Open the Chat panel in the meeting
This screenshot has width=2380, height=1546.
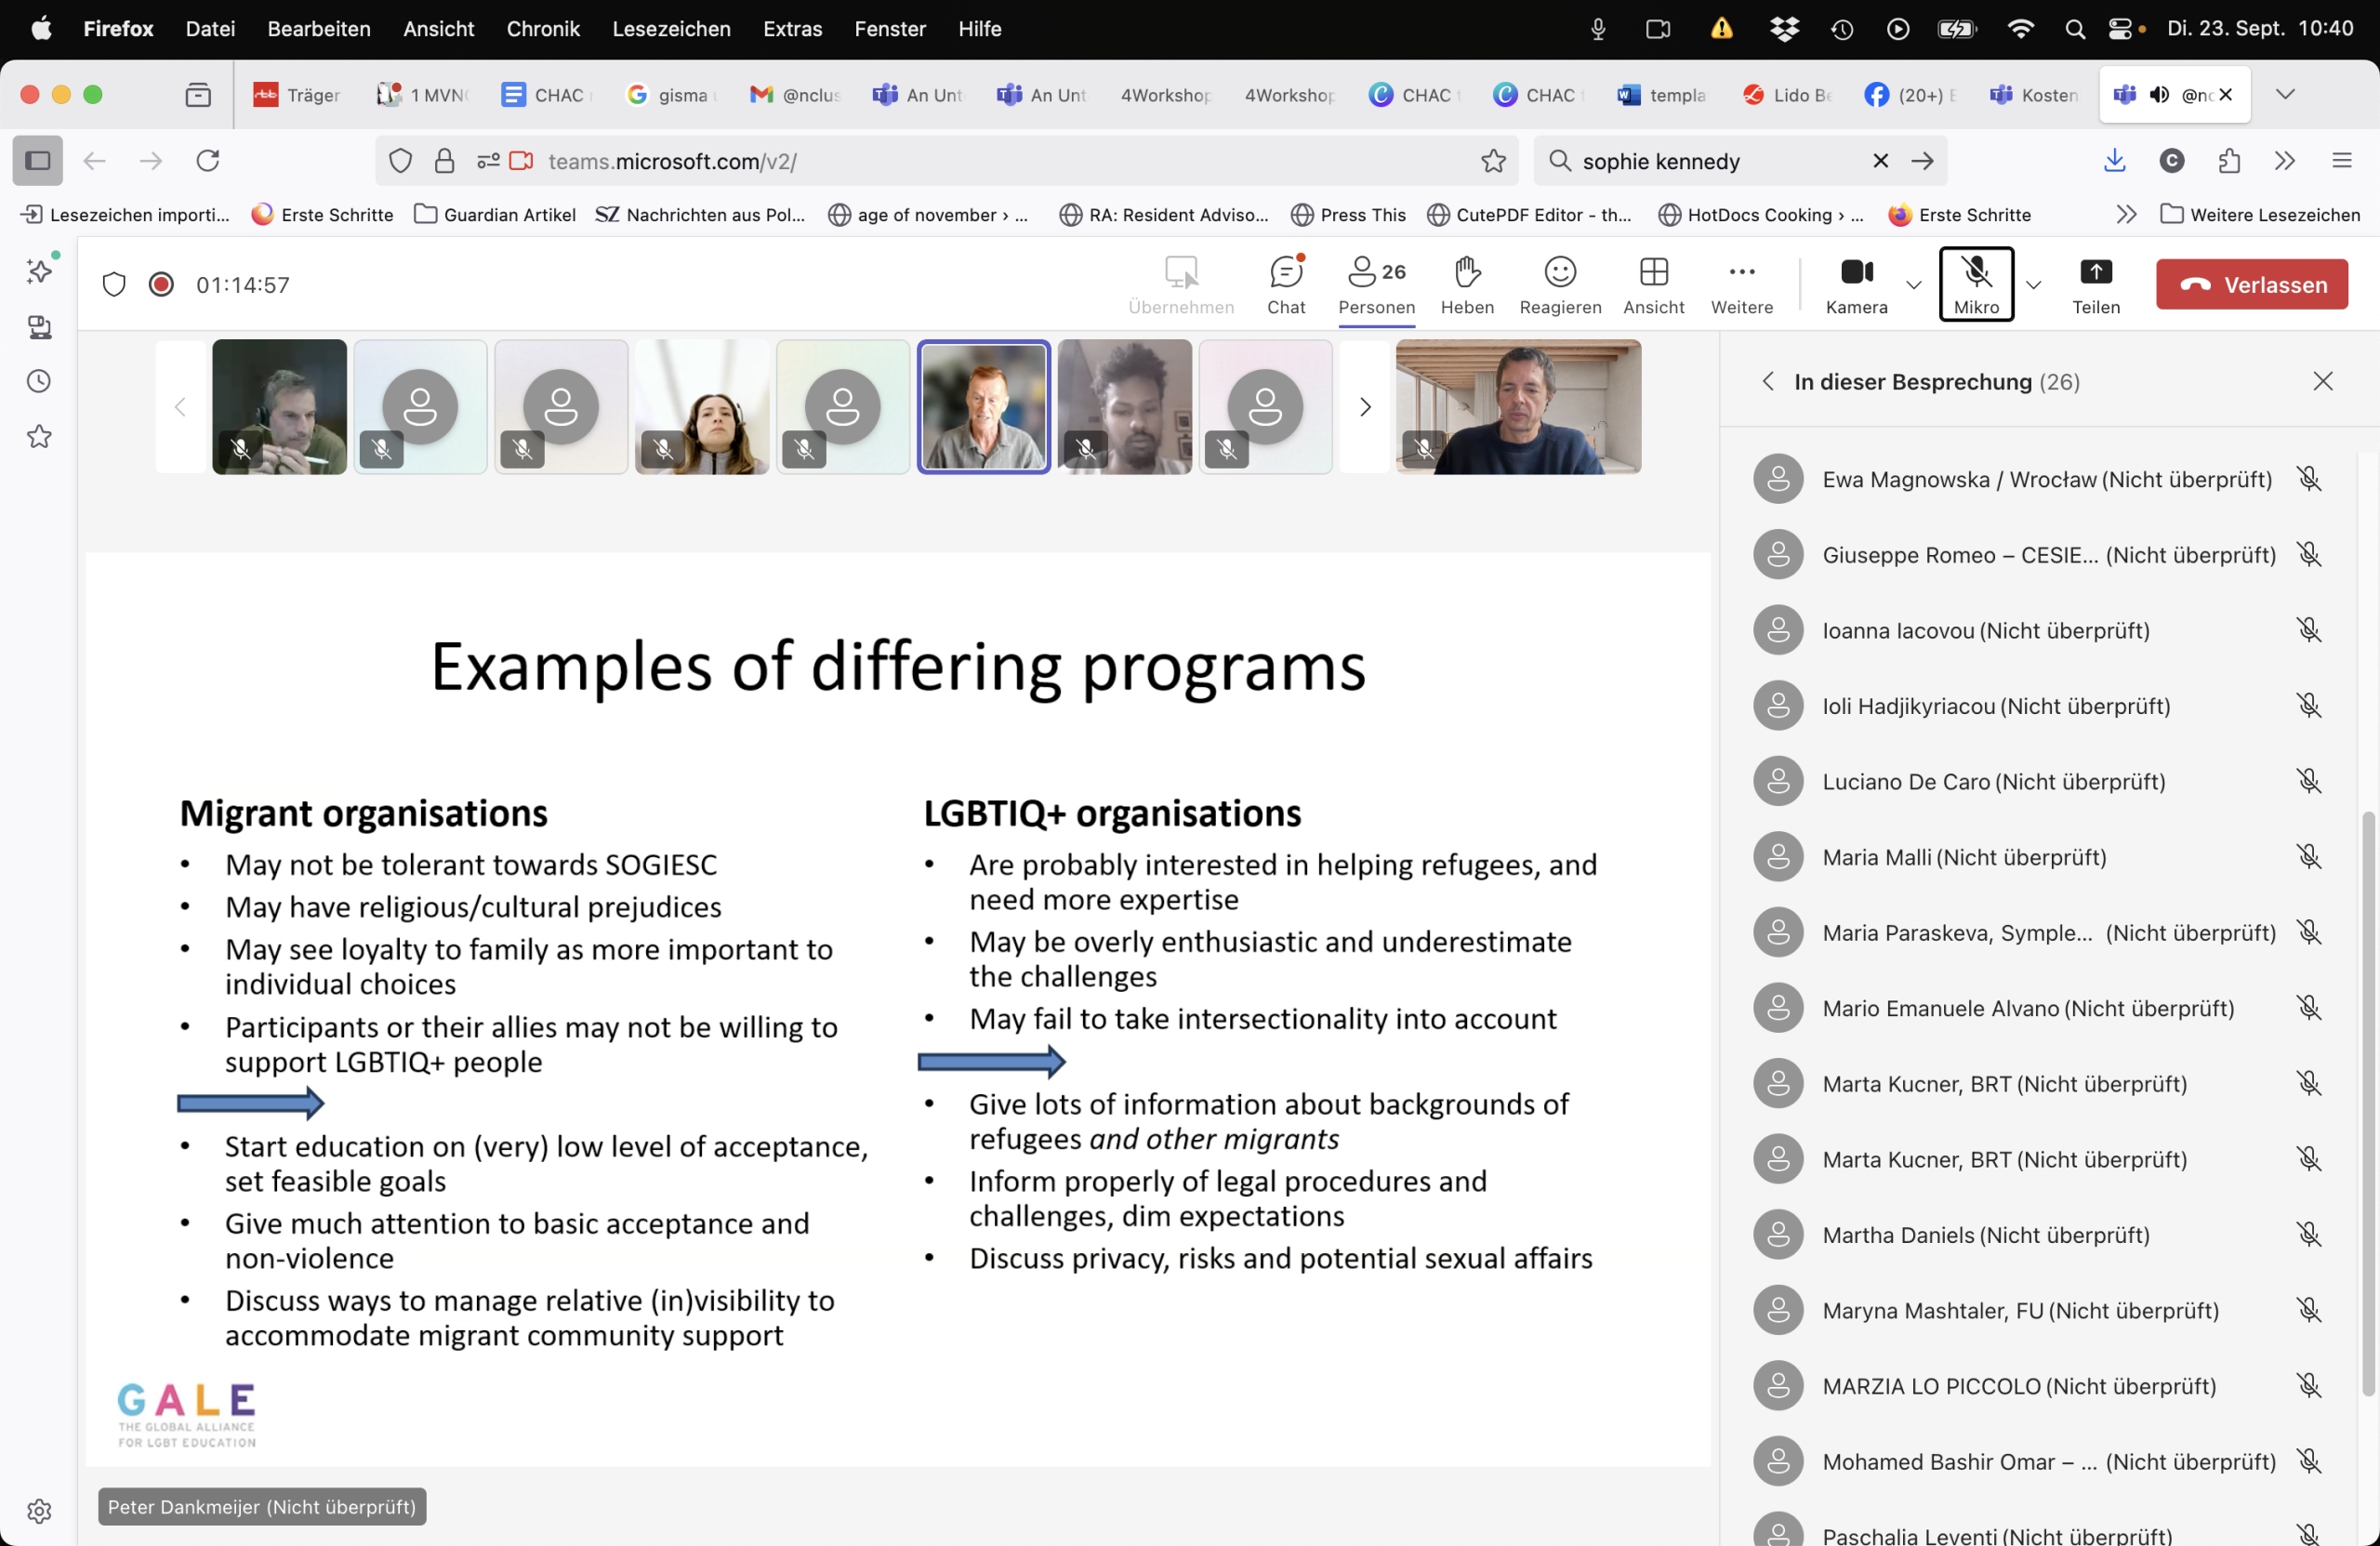1285,284
